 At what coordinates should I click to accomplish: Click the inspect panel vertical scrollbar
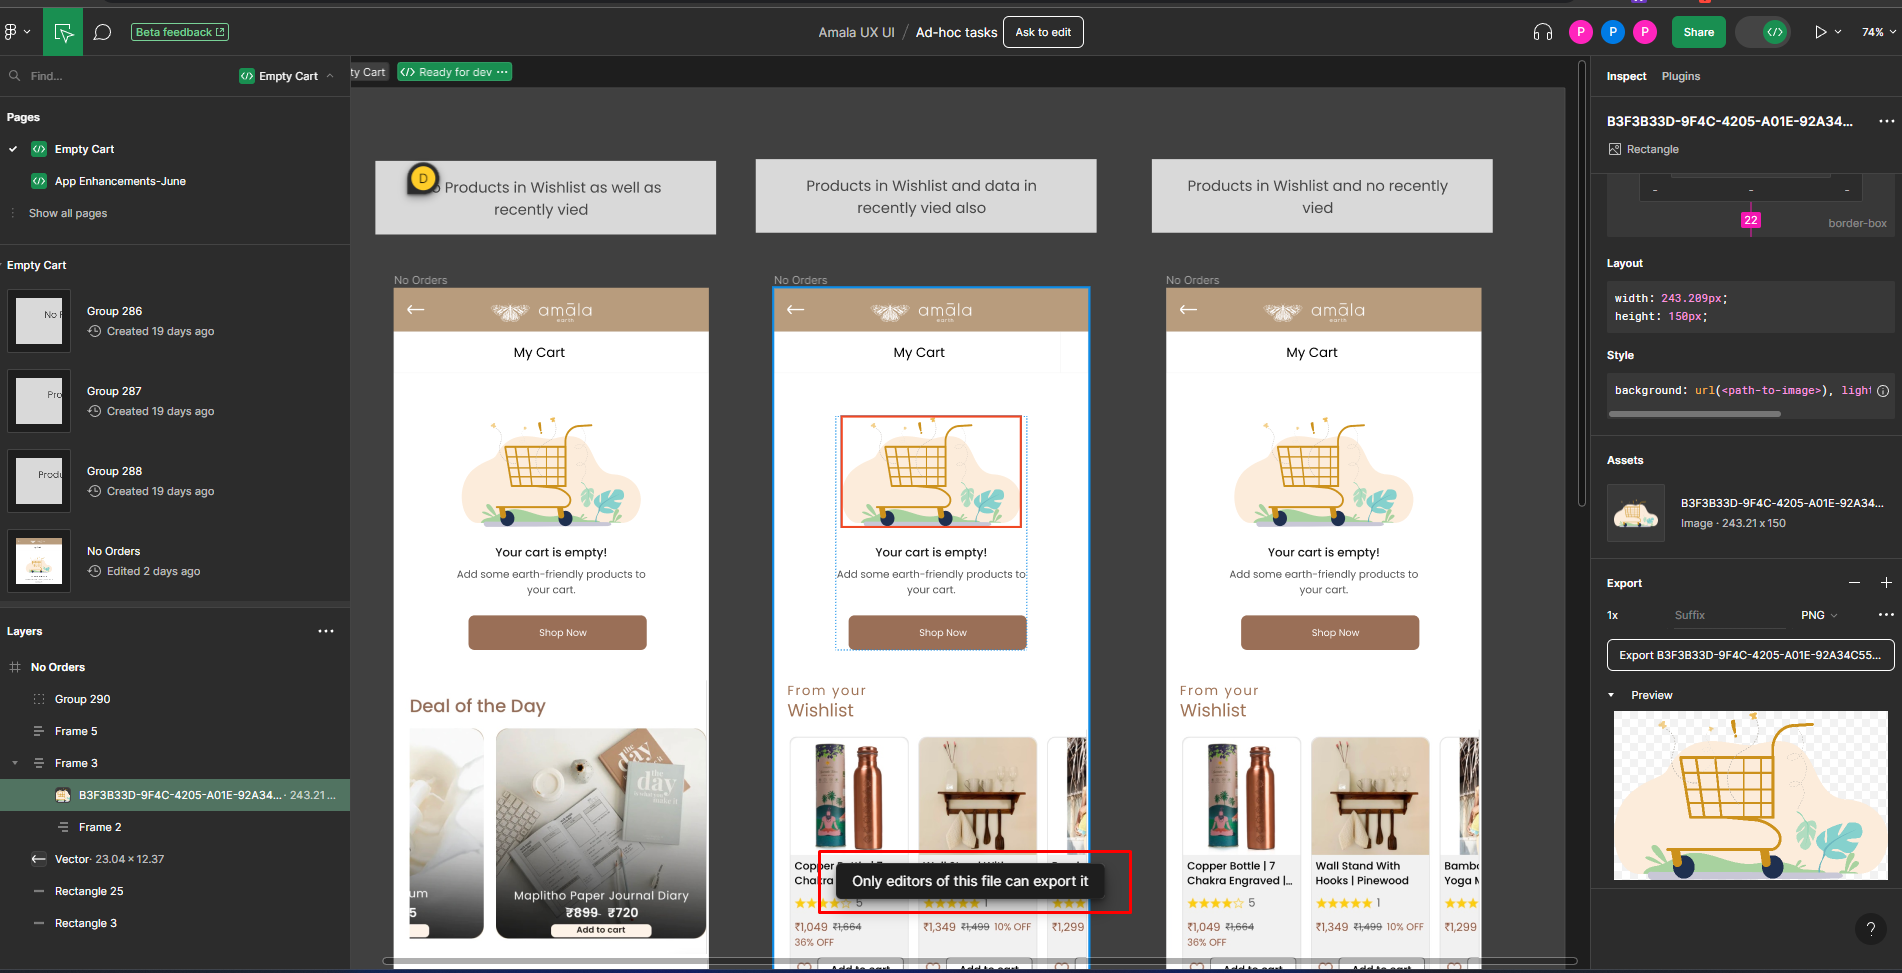coord(1581,283)
